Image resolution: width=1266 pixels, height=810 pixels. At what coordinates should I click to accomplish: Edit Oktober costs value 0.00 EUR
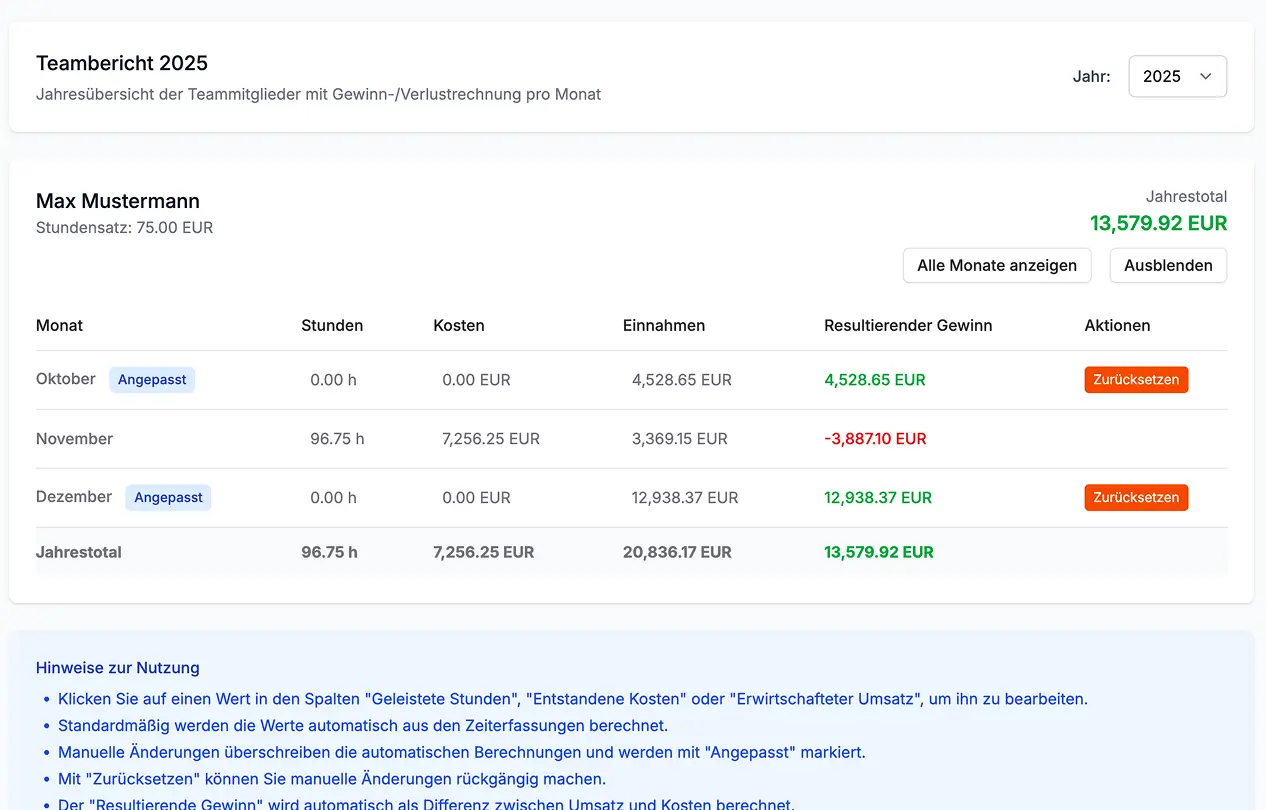point(476,380)
